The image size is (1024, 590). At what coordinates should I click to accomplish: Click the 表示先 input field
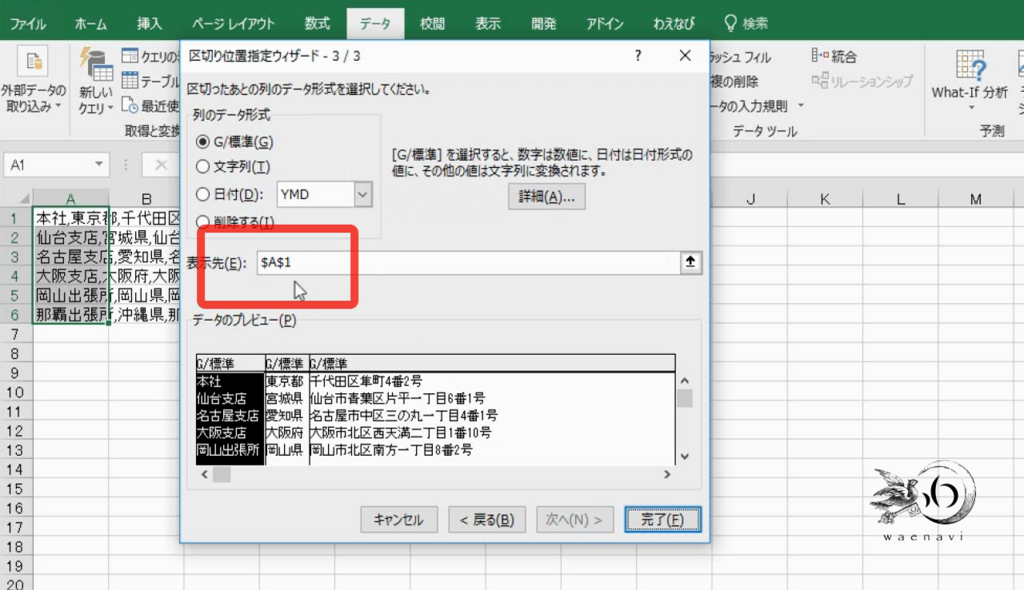(468, 263)
